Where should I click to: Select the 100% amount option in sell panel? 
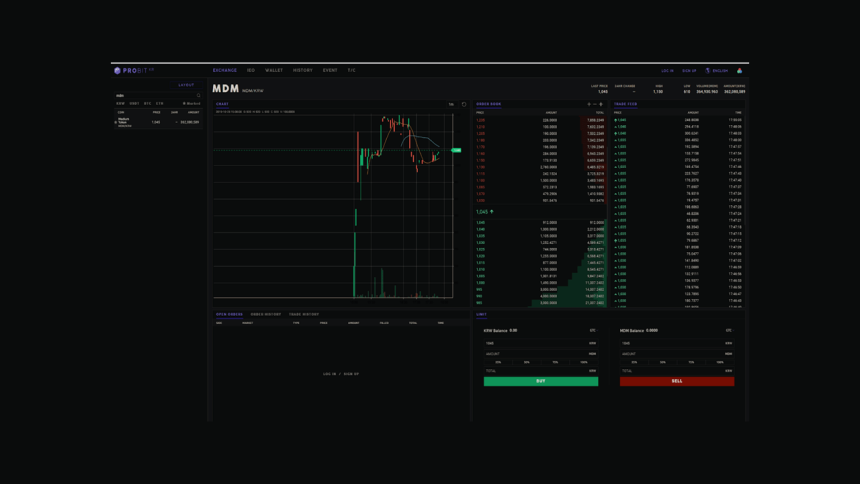tap(720, 362)
